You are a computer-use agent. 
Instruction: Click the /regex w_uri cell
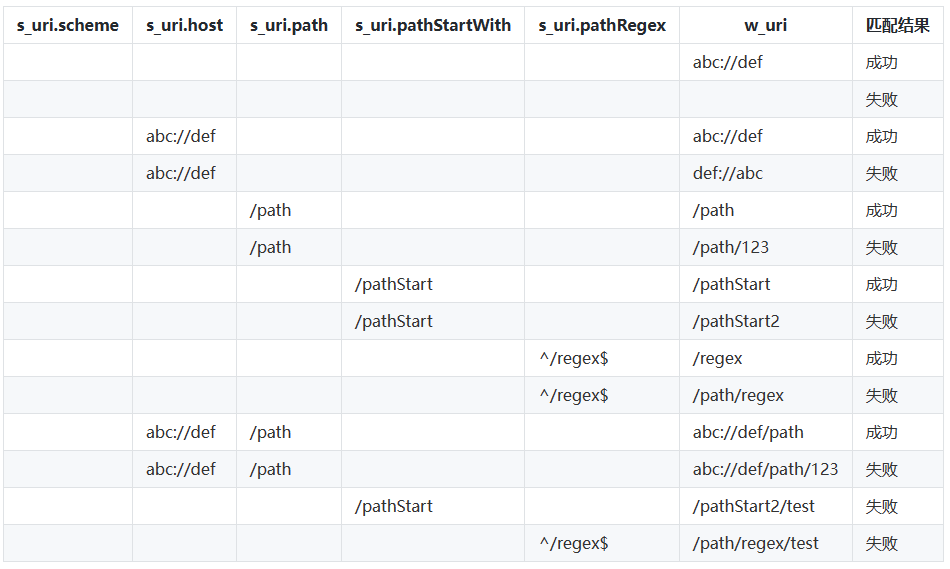tap(766, 358)
